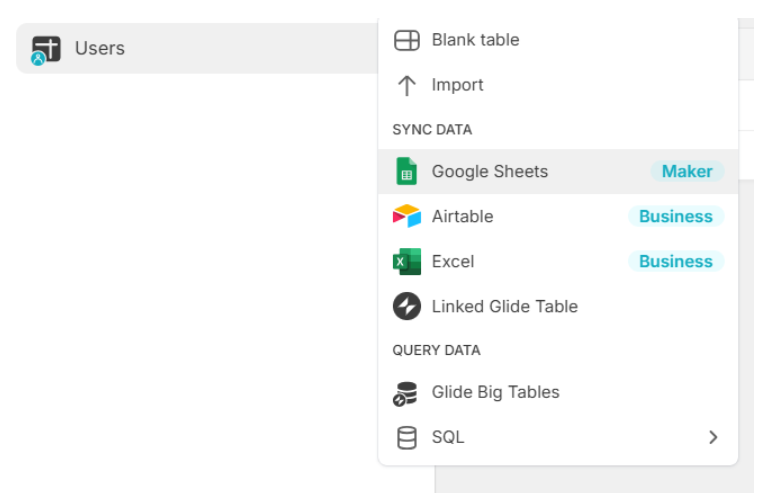Click the Excel logo icon
Image resolution: width=758 pixels, height=502 pixels.
(x=406, y=261)
